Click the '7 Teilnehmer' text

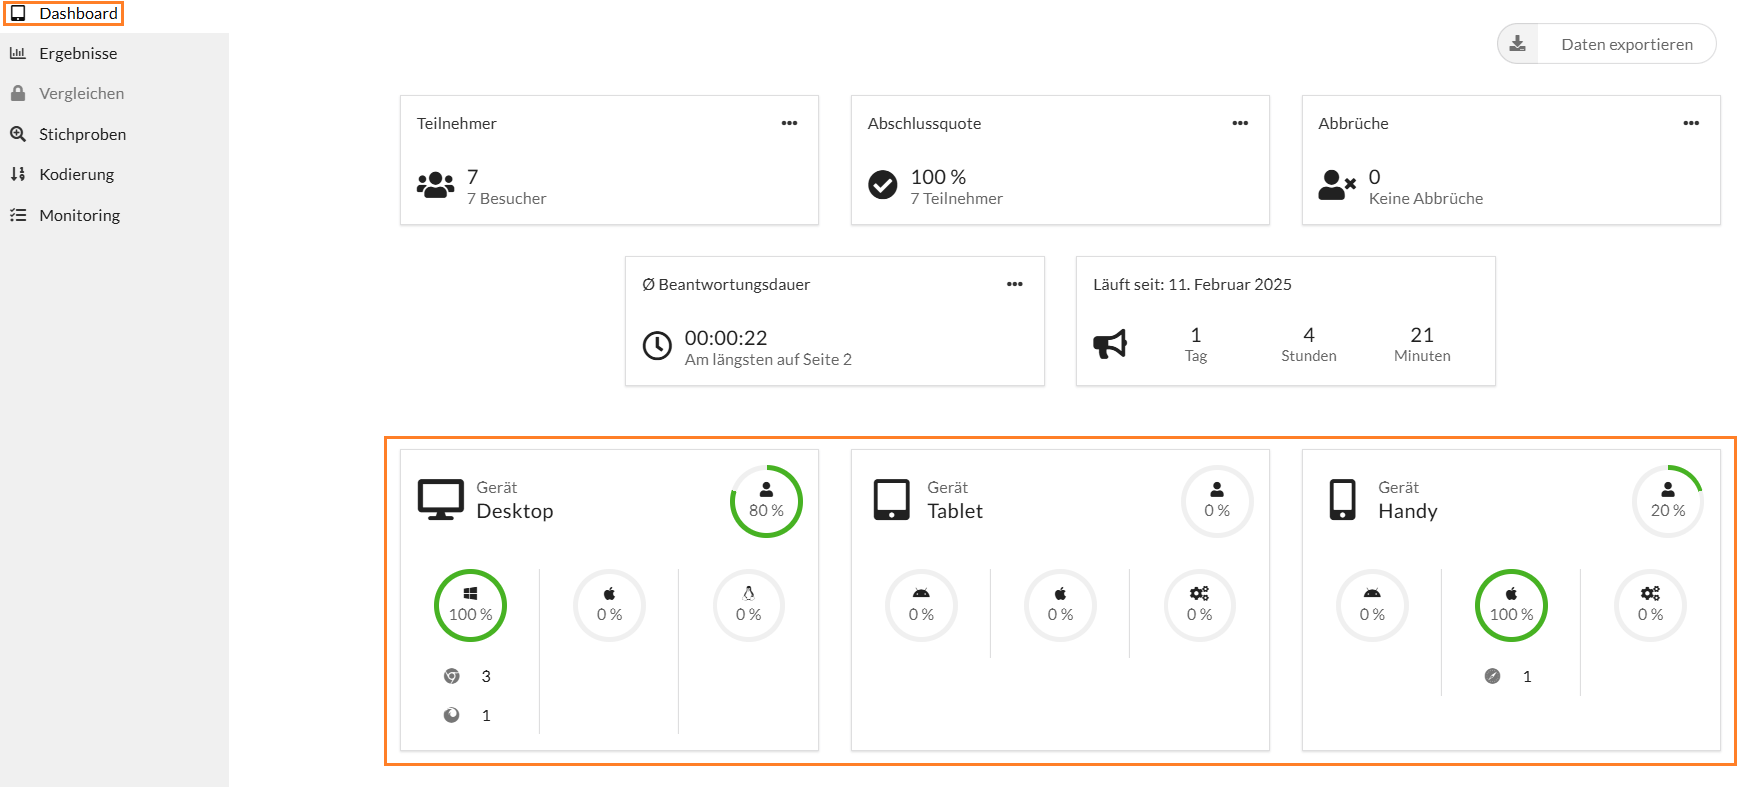click(956, 199)
